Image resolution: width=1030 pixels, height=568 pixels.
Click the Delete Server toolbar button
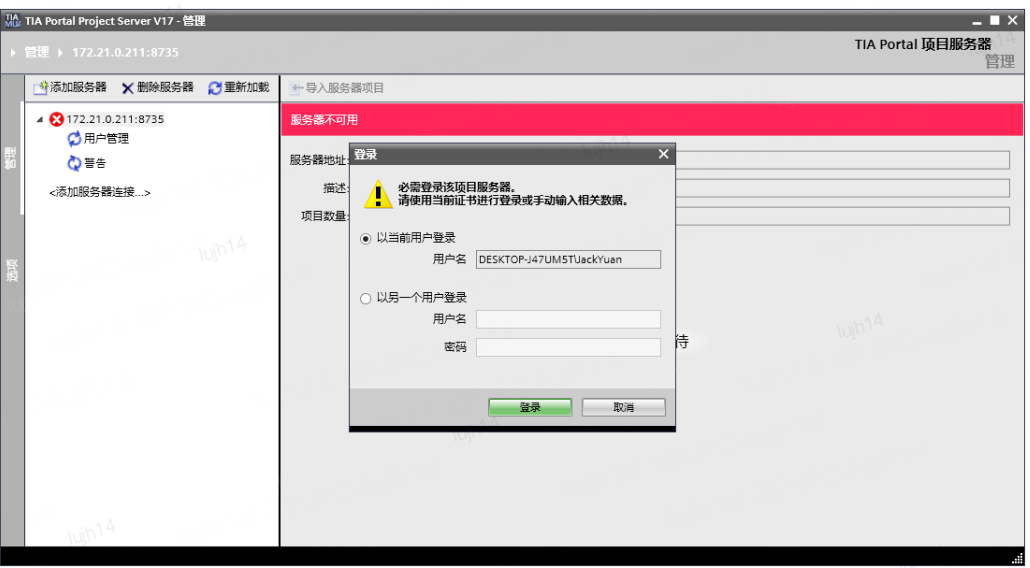(158, 87)
